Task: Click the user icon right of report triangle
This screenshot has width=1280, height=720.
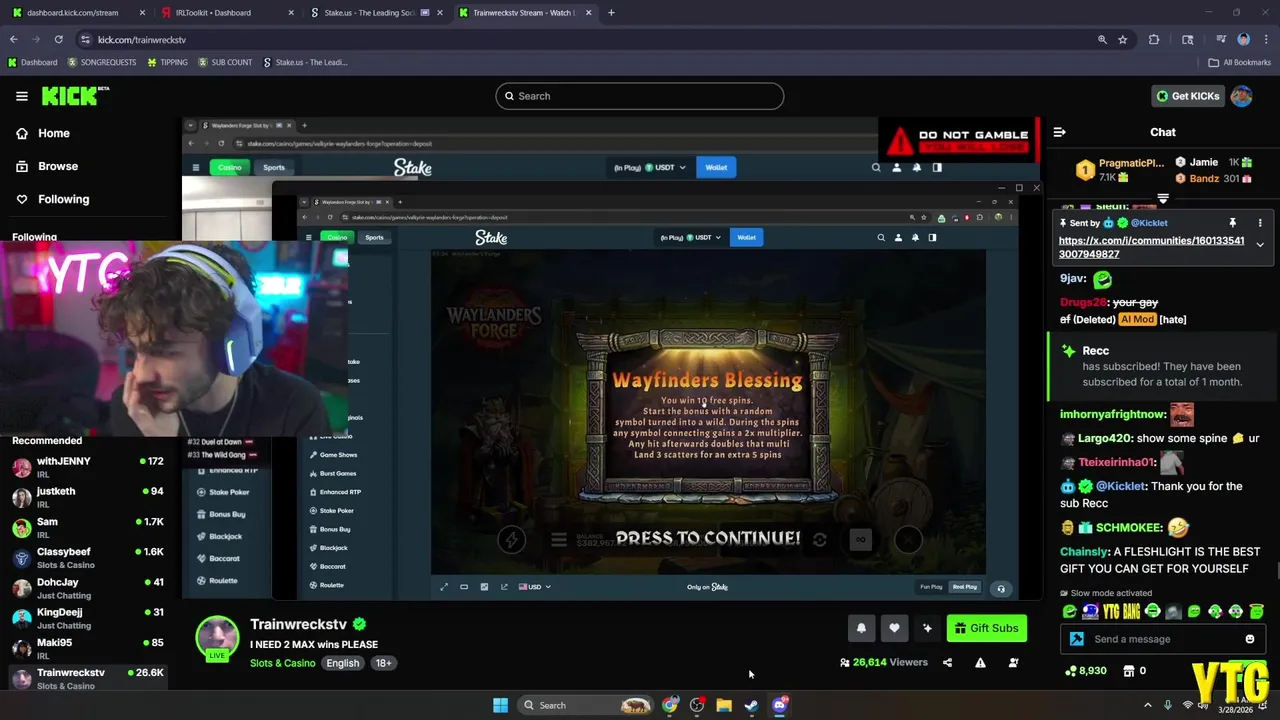Action: (x=1013, y=662)
